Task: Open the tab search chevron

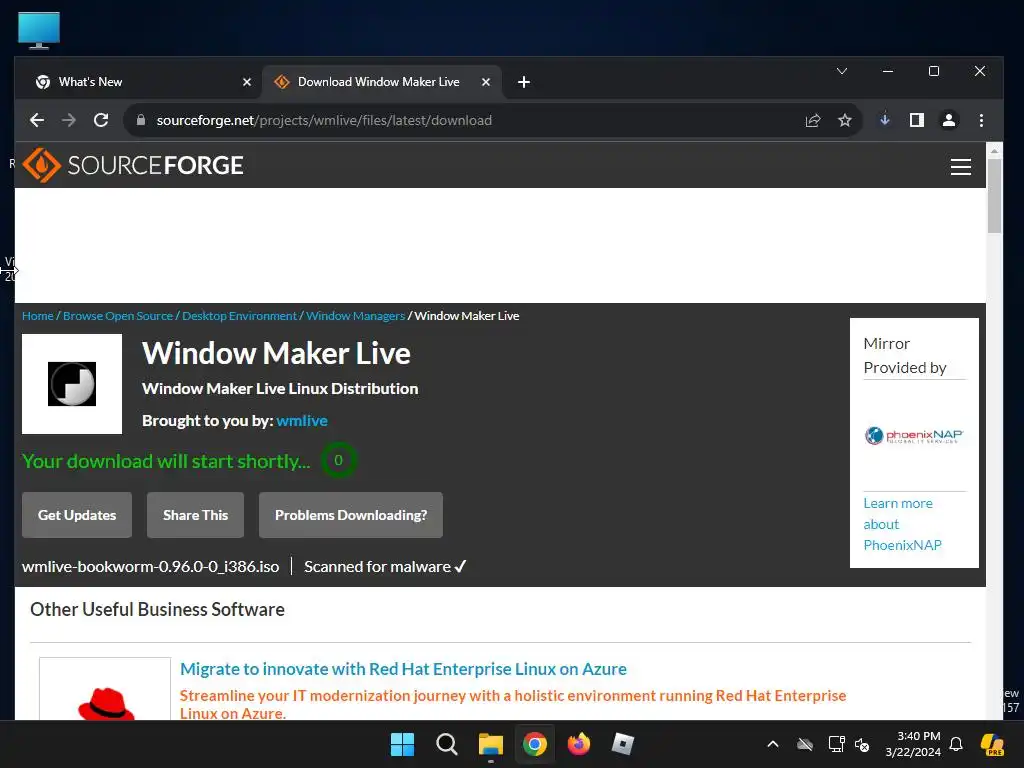Action: (842, 71)
